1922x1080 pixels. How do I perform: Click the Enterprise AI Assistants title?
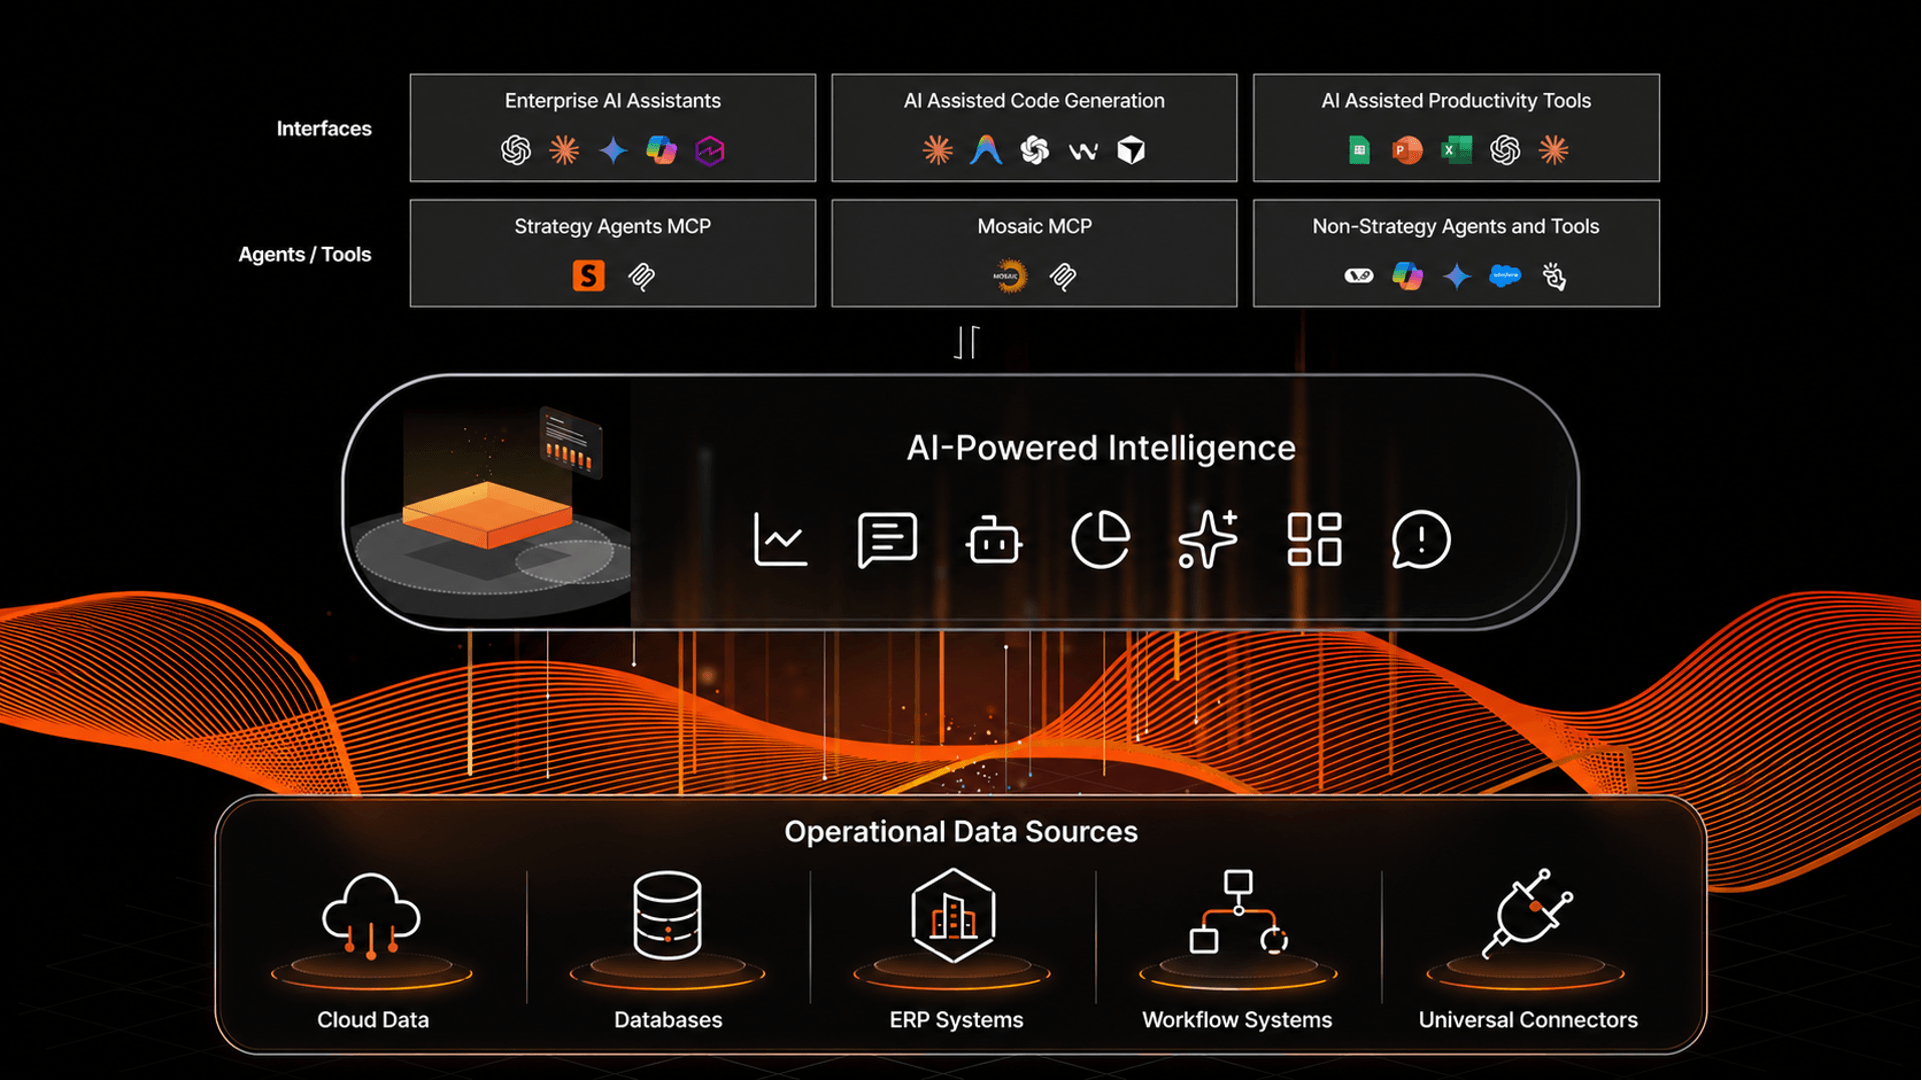click(x=612, y=101)
